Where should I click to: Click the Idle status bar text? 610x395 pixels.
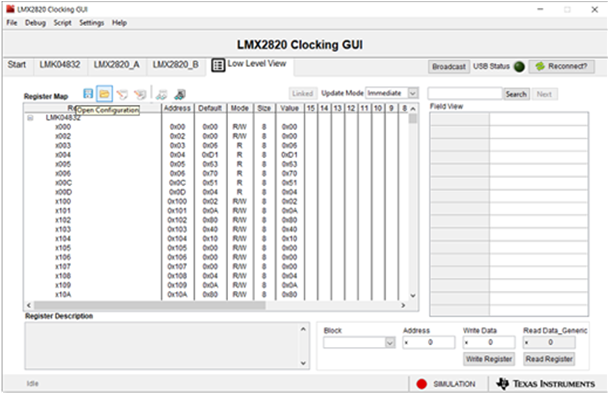pos(32,384)
